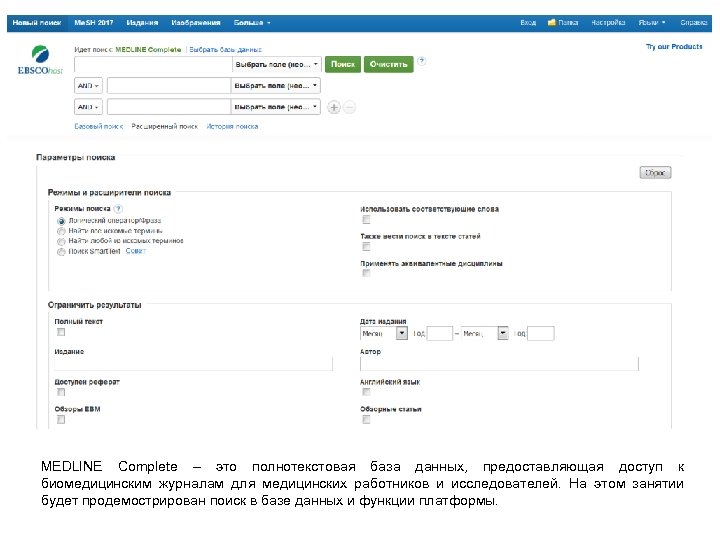Image resolution: width=720 pixels, height=540 pixels.
Task: Click the Выбрать базы данных link
Action: pos(225,50)
